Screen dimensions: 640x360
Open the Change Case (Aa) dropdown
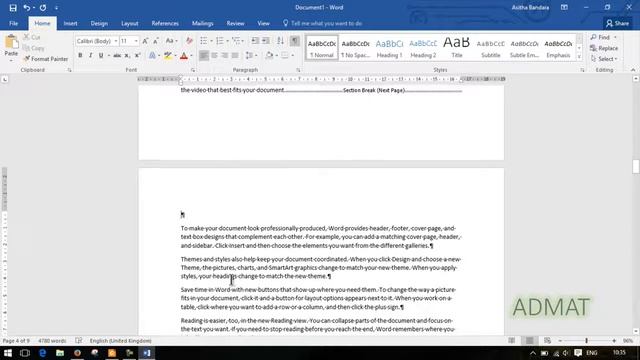[x=171, y=41]
